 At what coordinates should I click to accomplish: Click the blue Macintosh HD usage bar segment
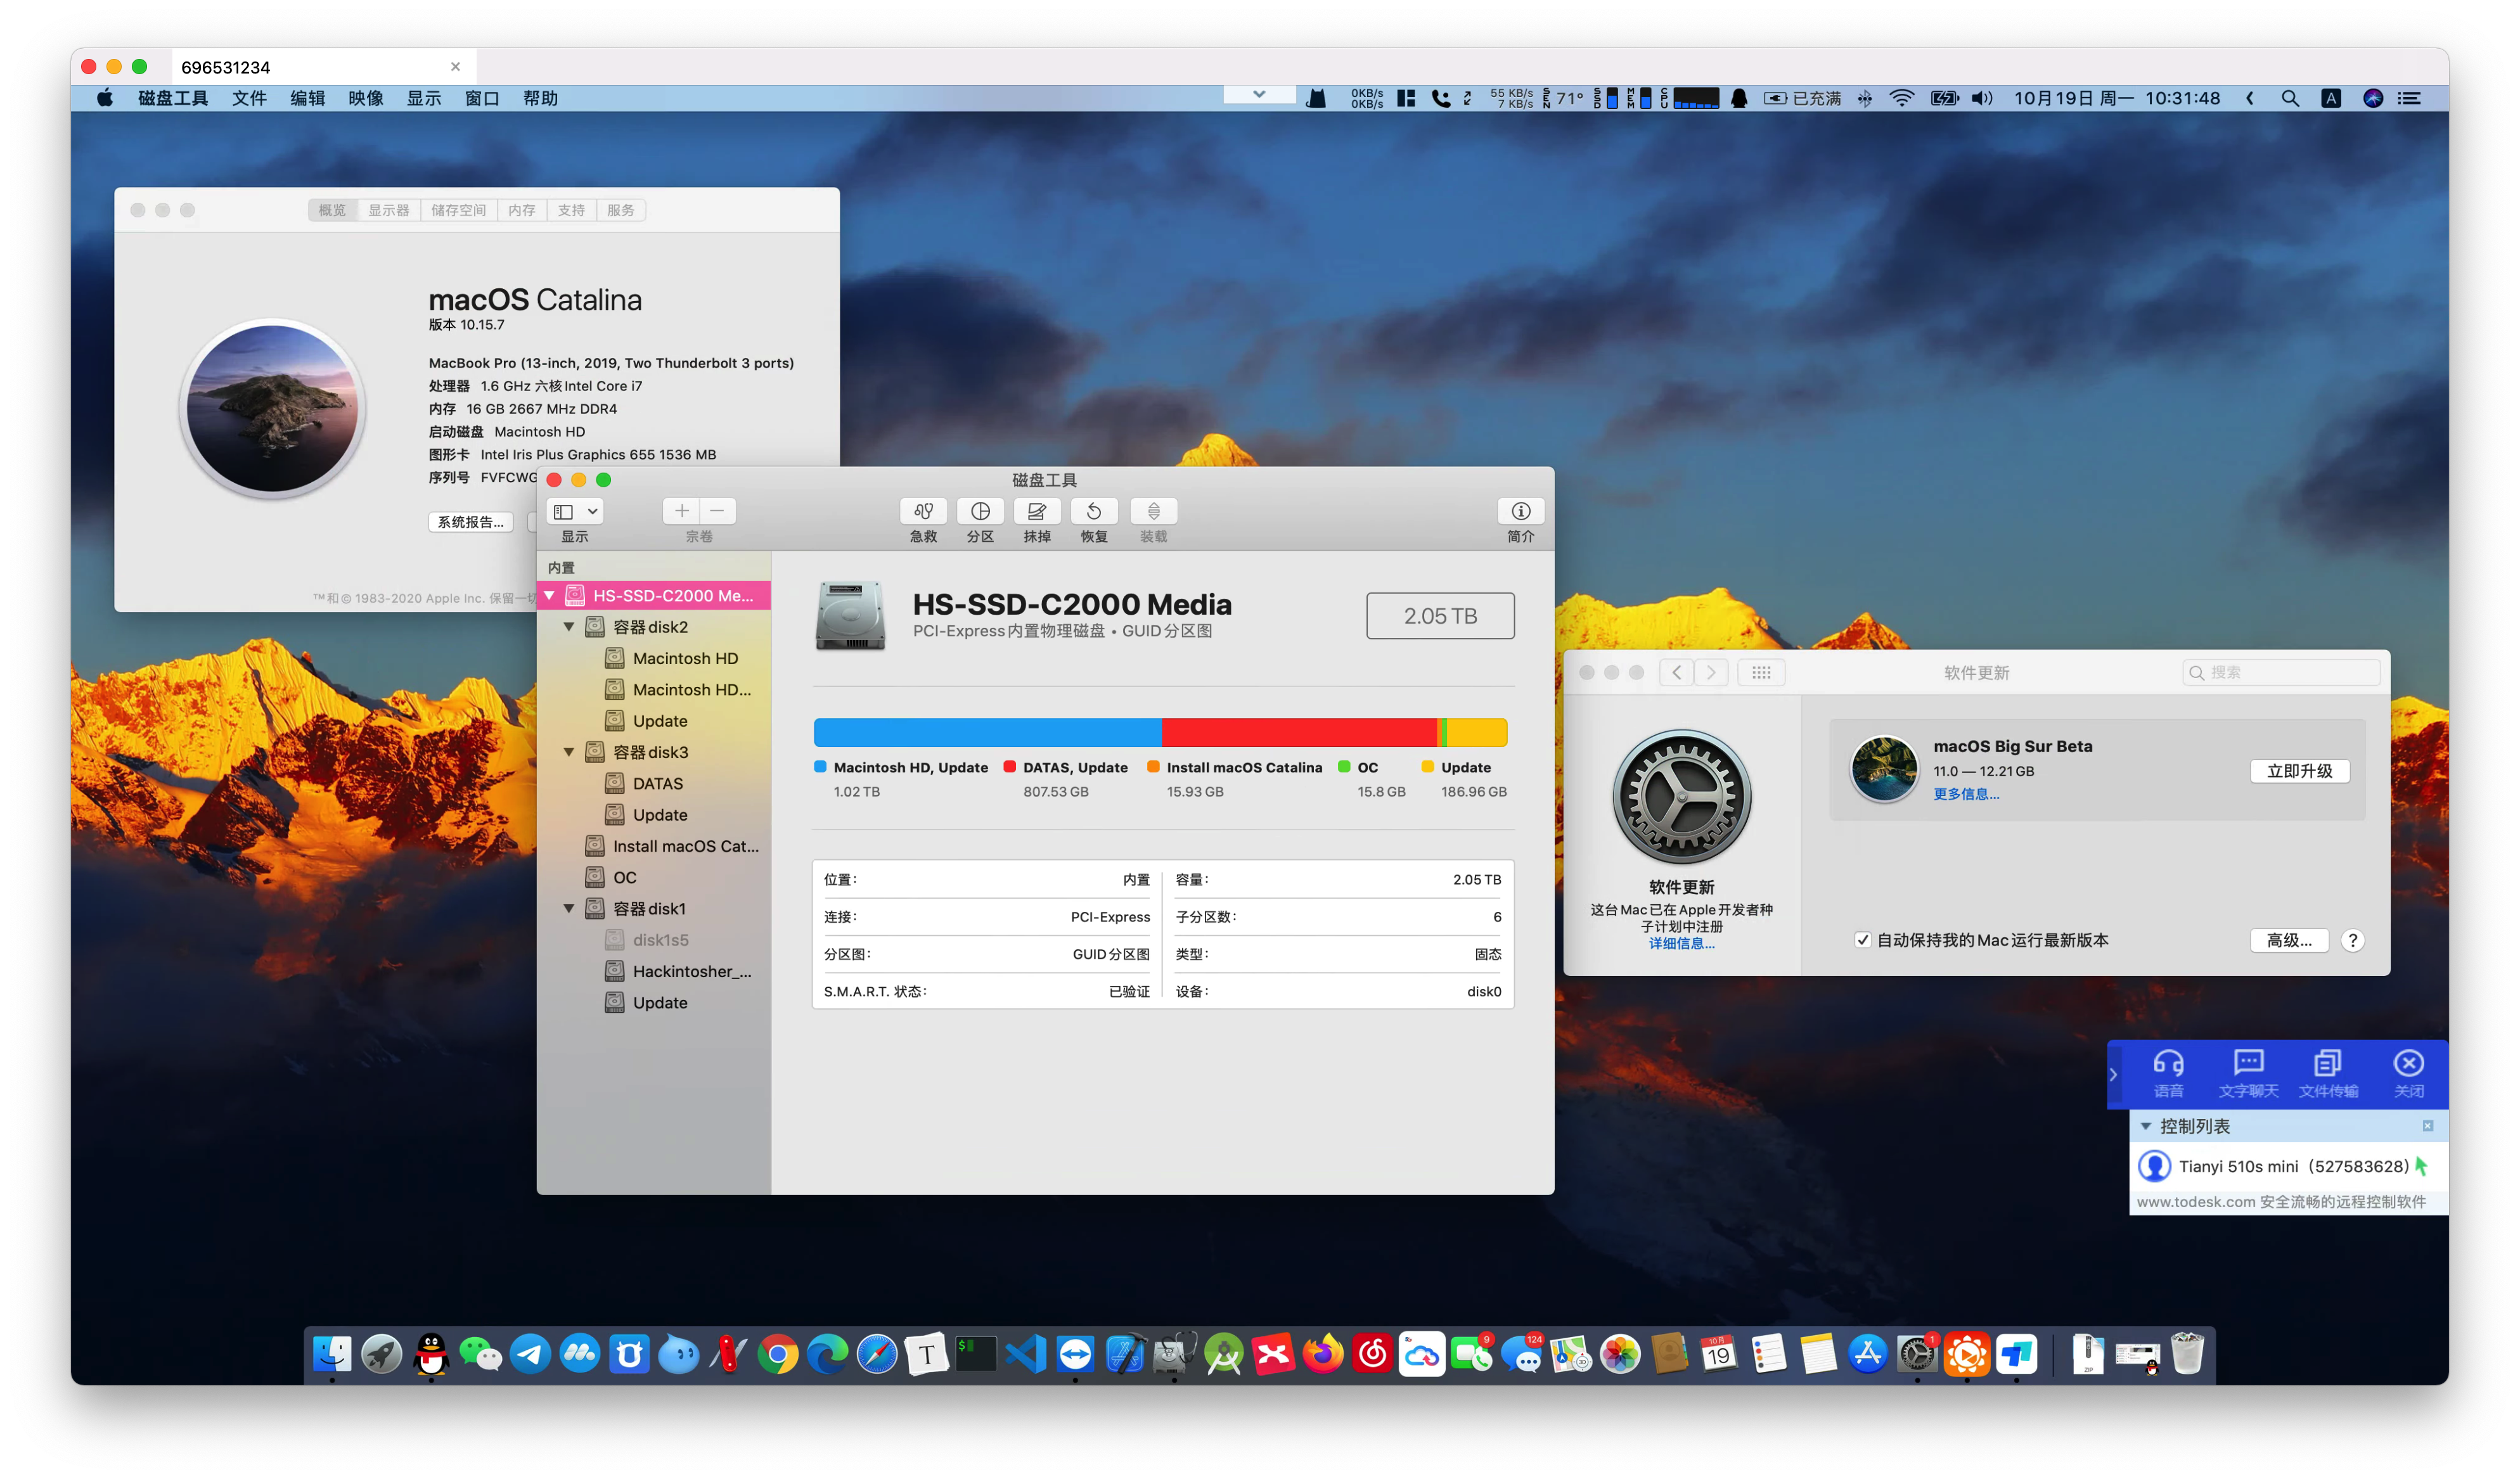[x=987, y=732]
